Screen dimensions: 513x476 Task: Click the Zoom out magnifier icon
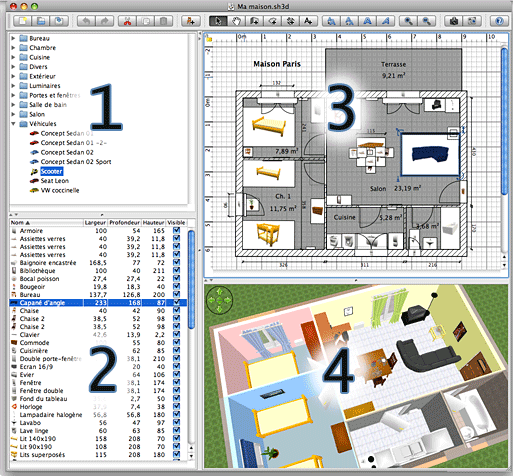[x=427, y=21]
